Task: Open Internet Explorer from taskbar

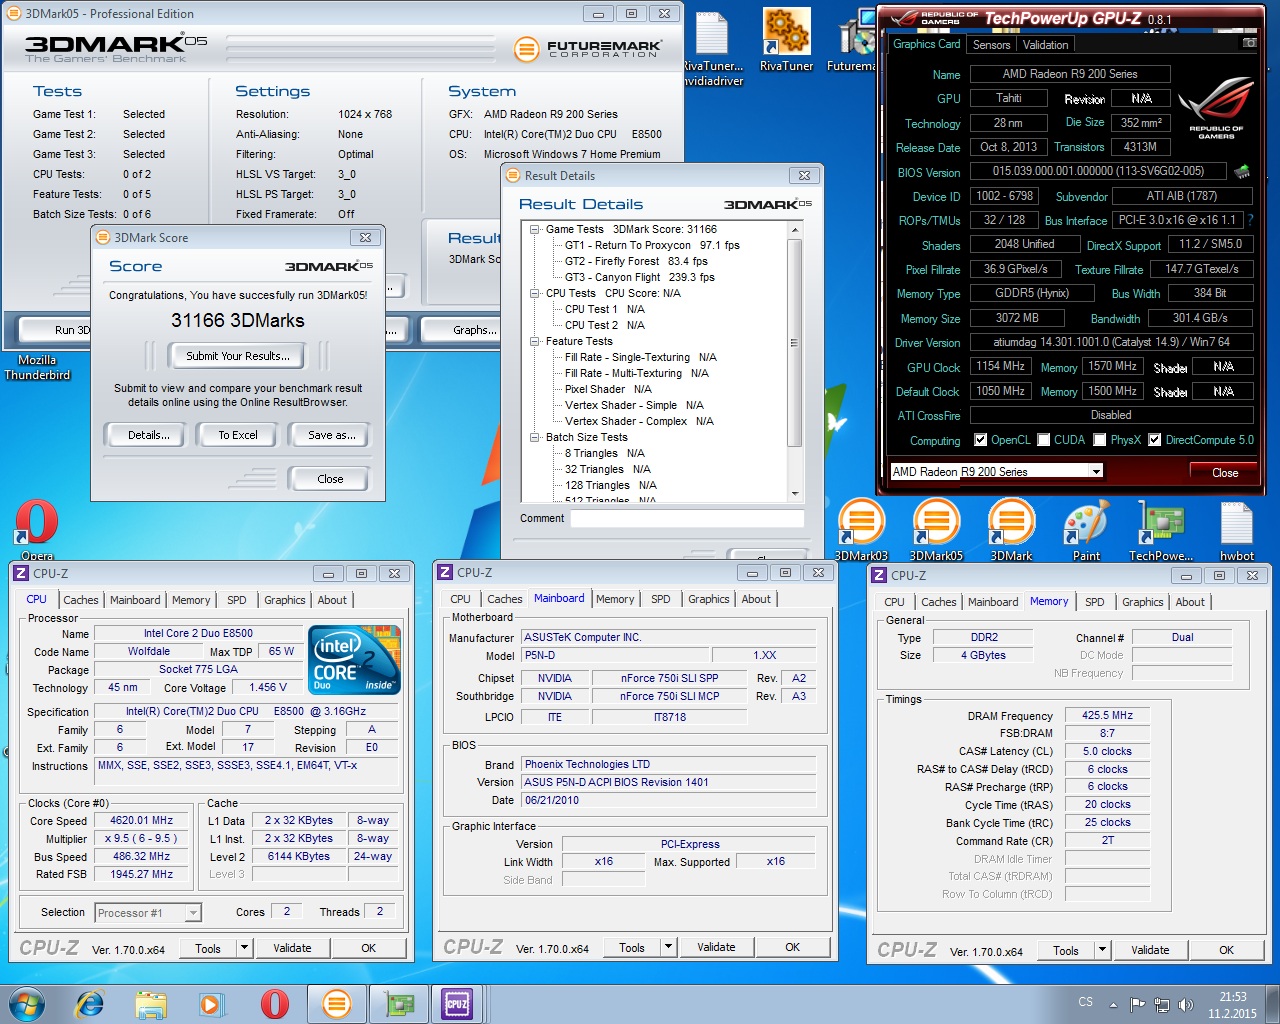Action: coord(90,1003)
